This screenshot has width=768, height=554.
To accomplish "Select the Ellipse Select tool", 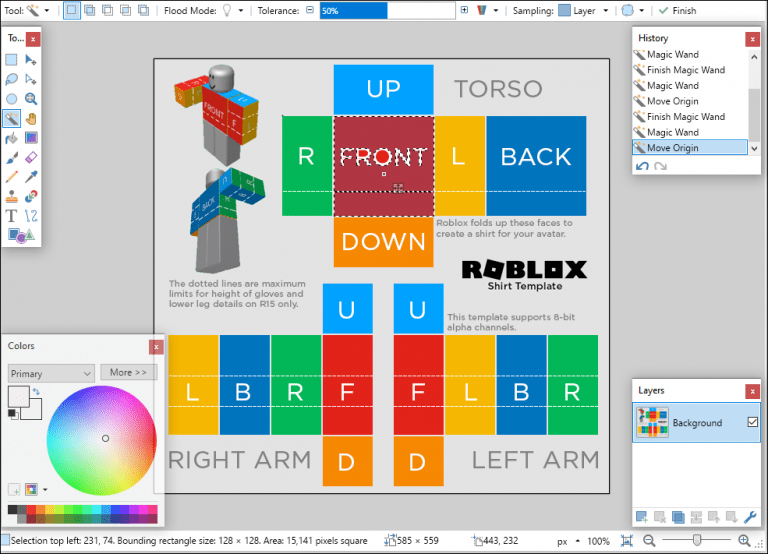I will click(11, 99).
